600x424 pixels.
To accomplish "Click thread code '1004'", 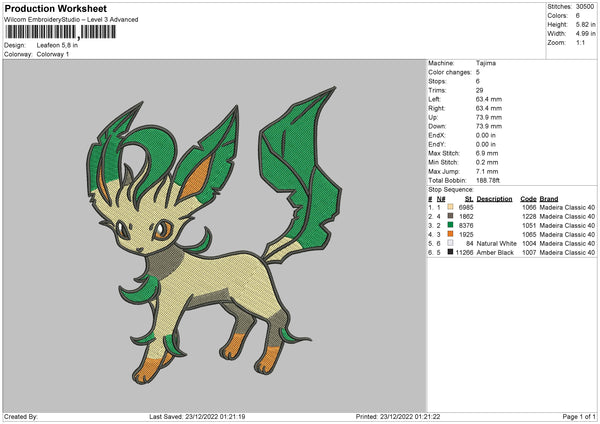I will tap(529, 244).
